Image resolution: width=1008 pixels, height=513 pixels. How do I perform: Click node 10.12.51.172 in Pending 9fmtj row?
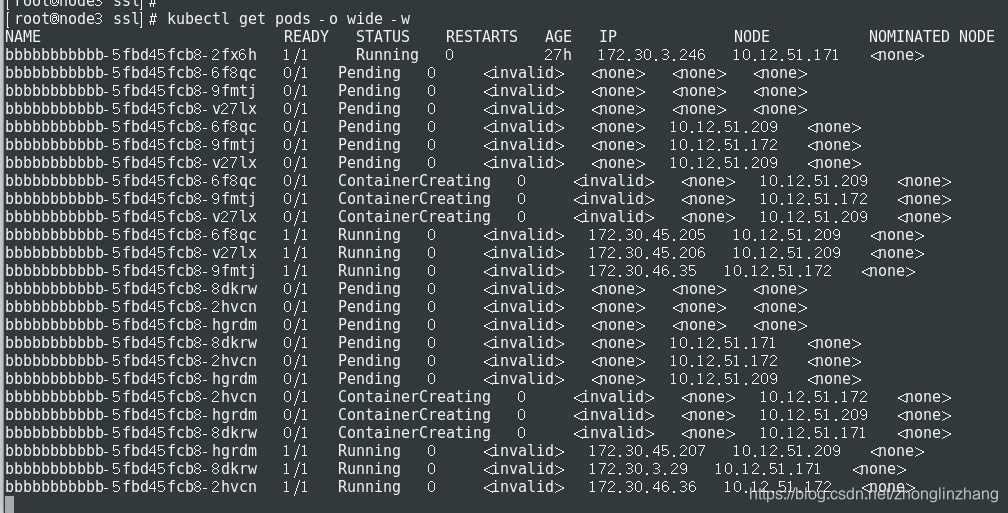tap(723, 145)
